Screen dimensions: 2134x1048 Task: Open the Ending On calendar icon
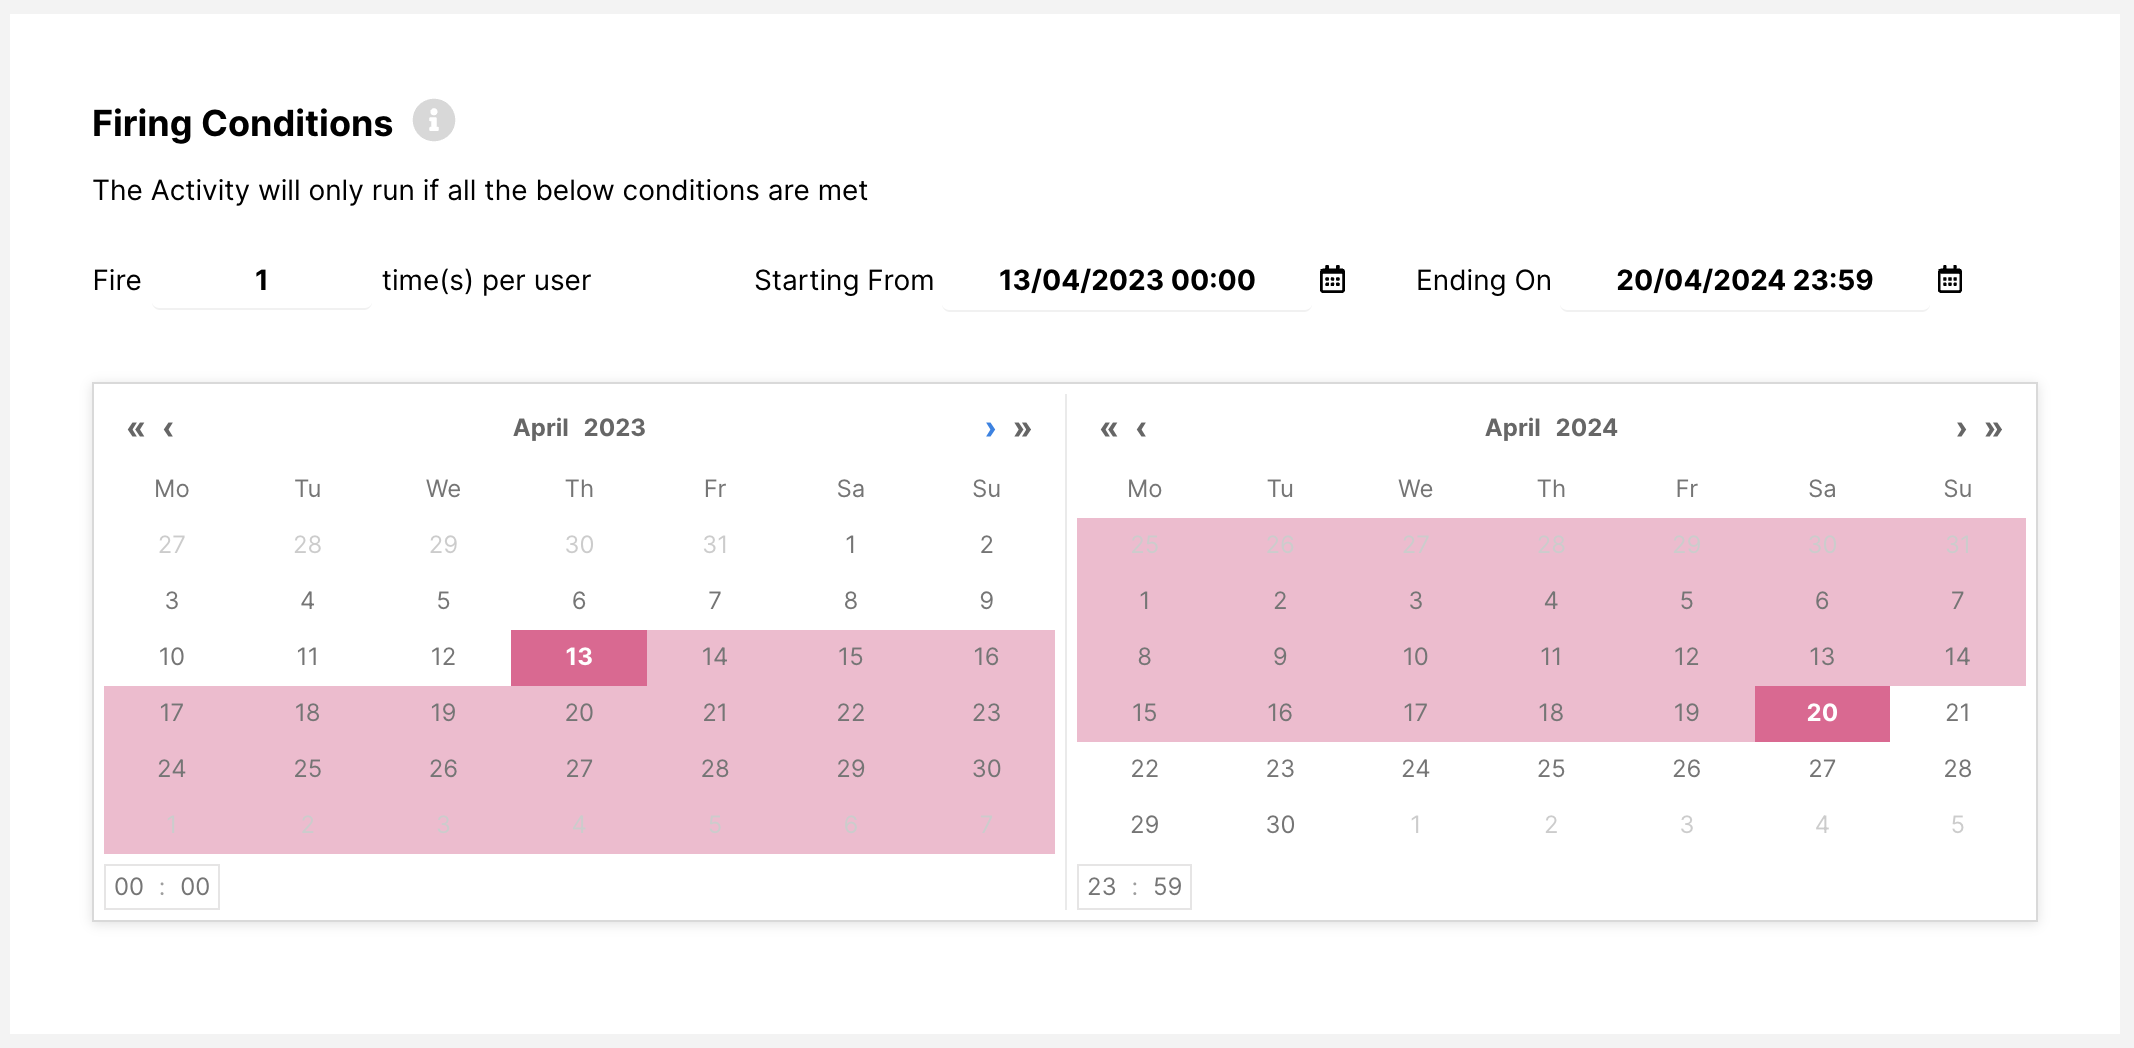click(x=1949, y=280)
